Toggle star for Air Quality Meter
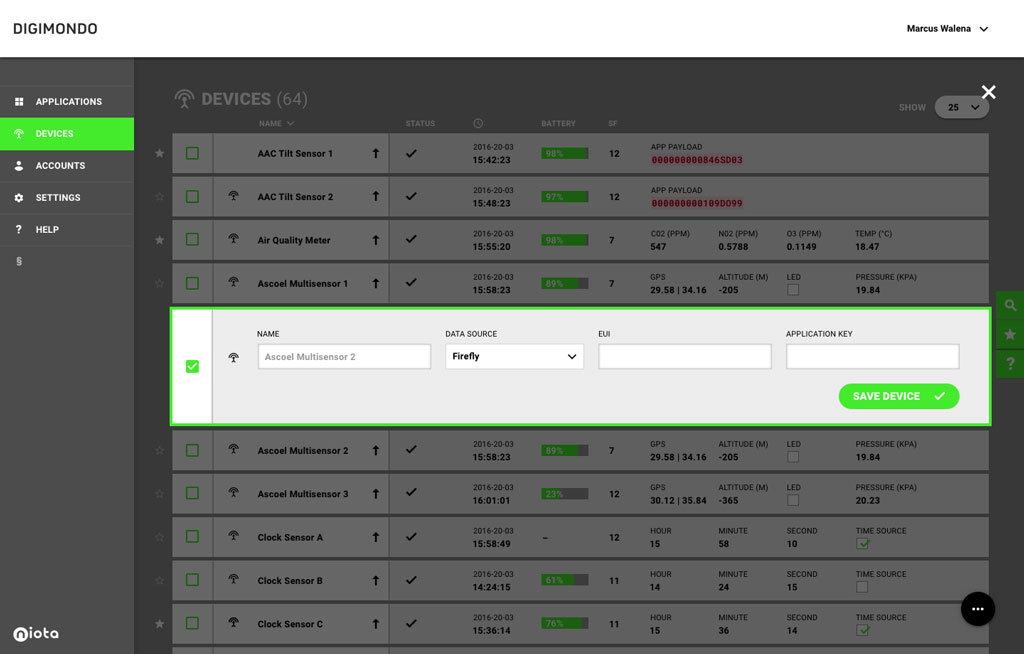The image size is (1024, 654). [159, 240]
